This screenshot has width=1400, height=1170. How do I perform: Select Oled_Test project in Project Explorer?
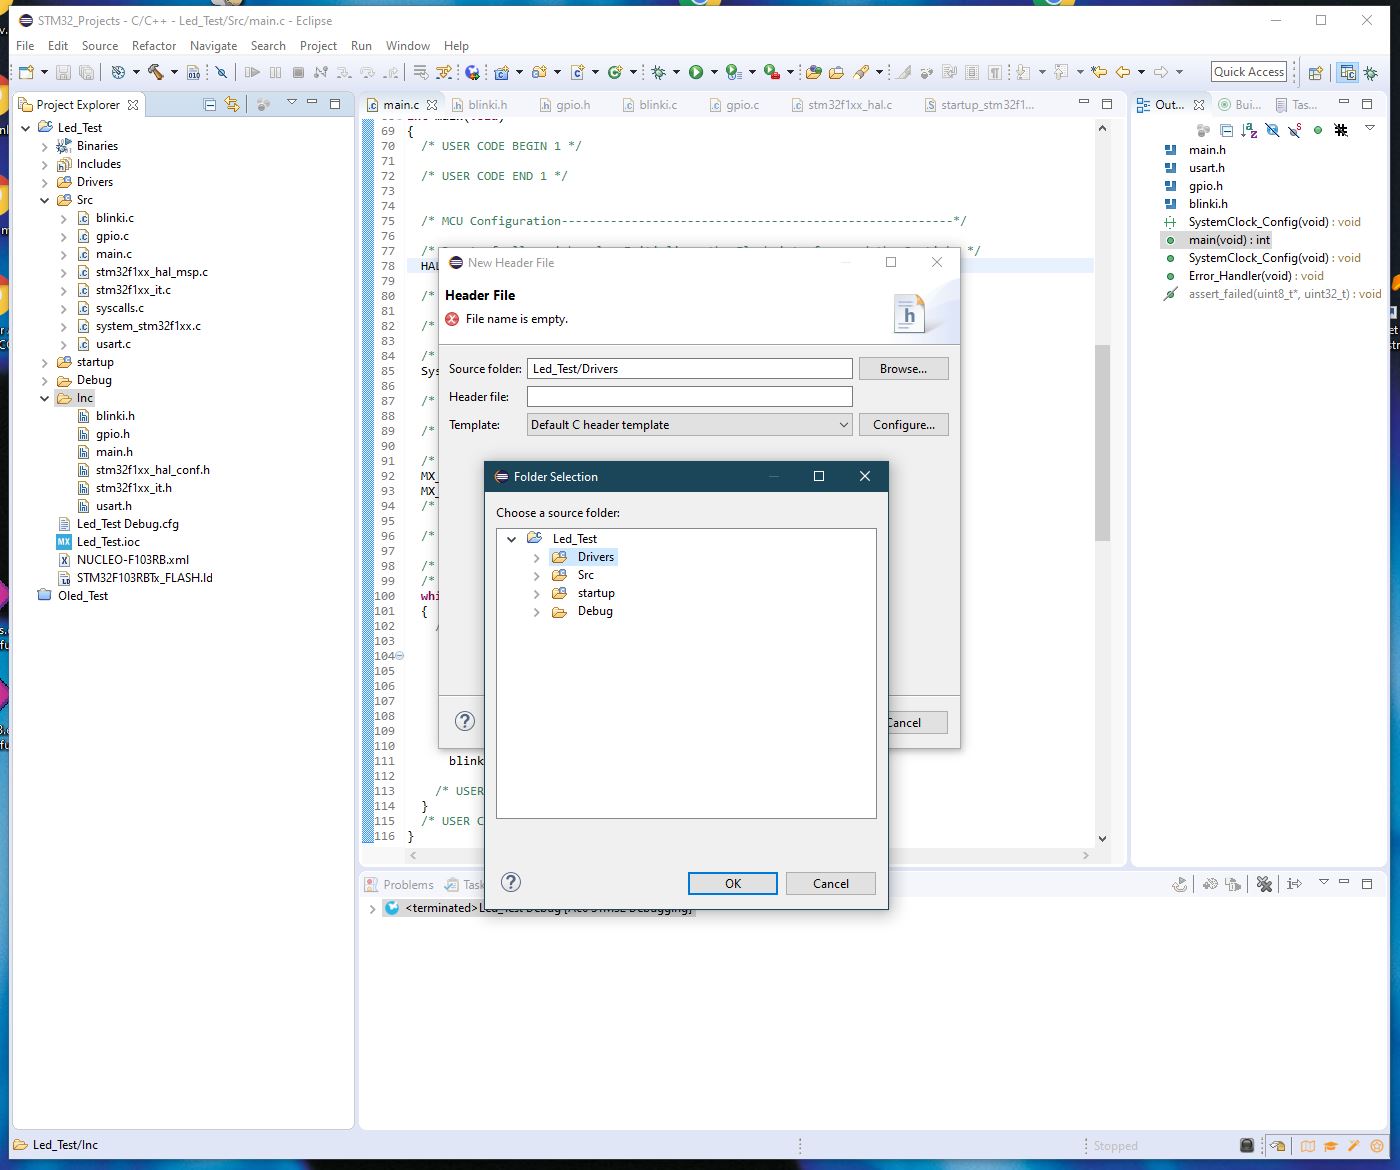pyautogui.click(x=82, y=596)
